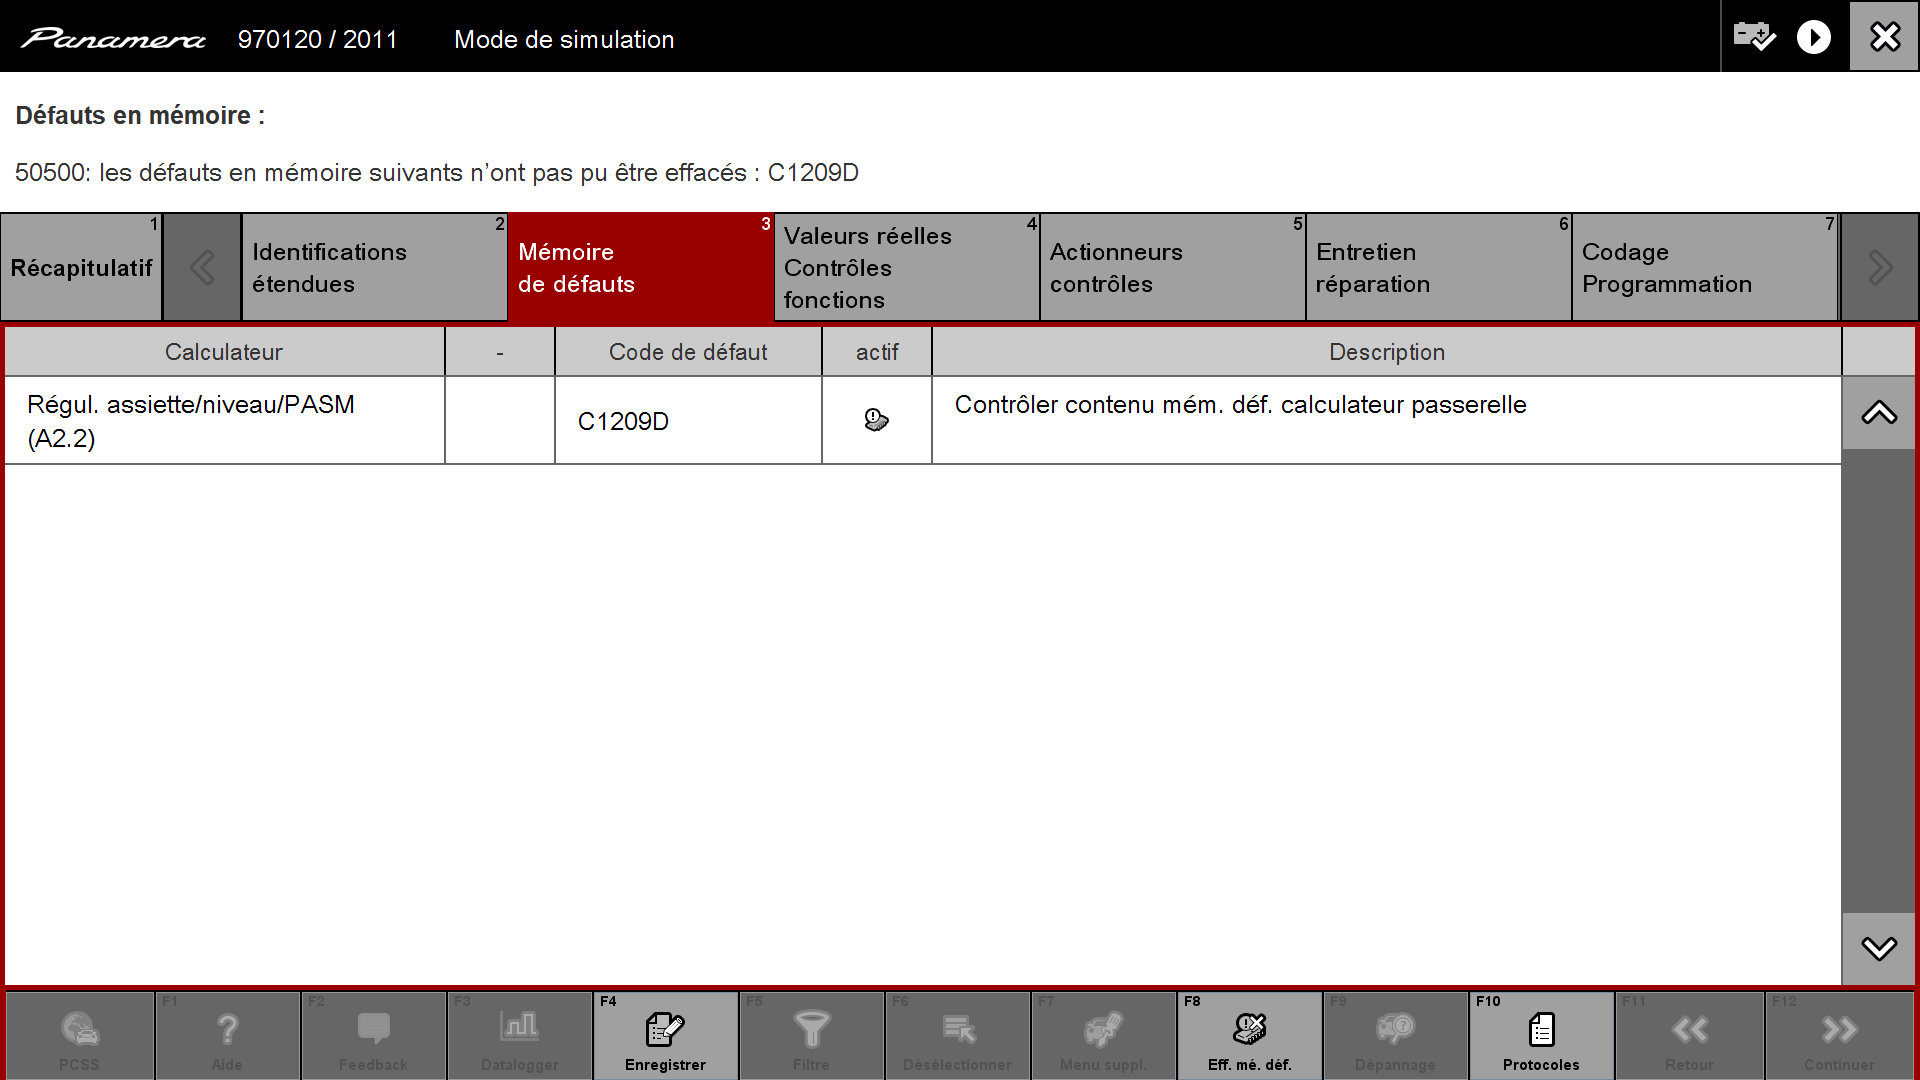
Task: Click the scroll down arrow in table
Action: [x=1879, y=948]
